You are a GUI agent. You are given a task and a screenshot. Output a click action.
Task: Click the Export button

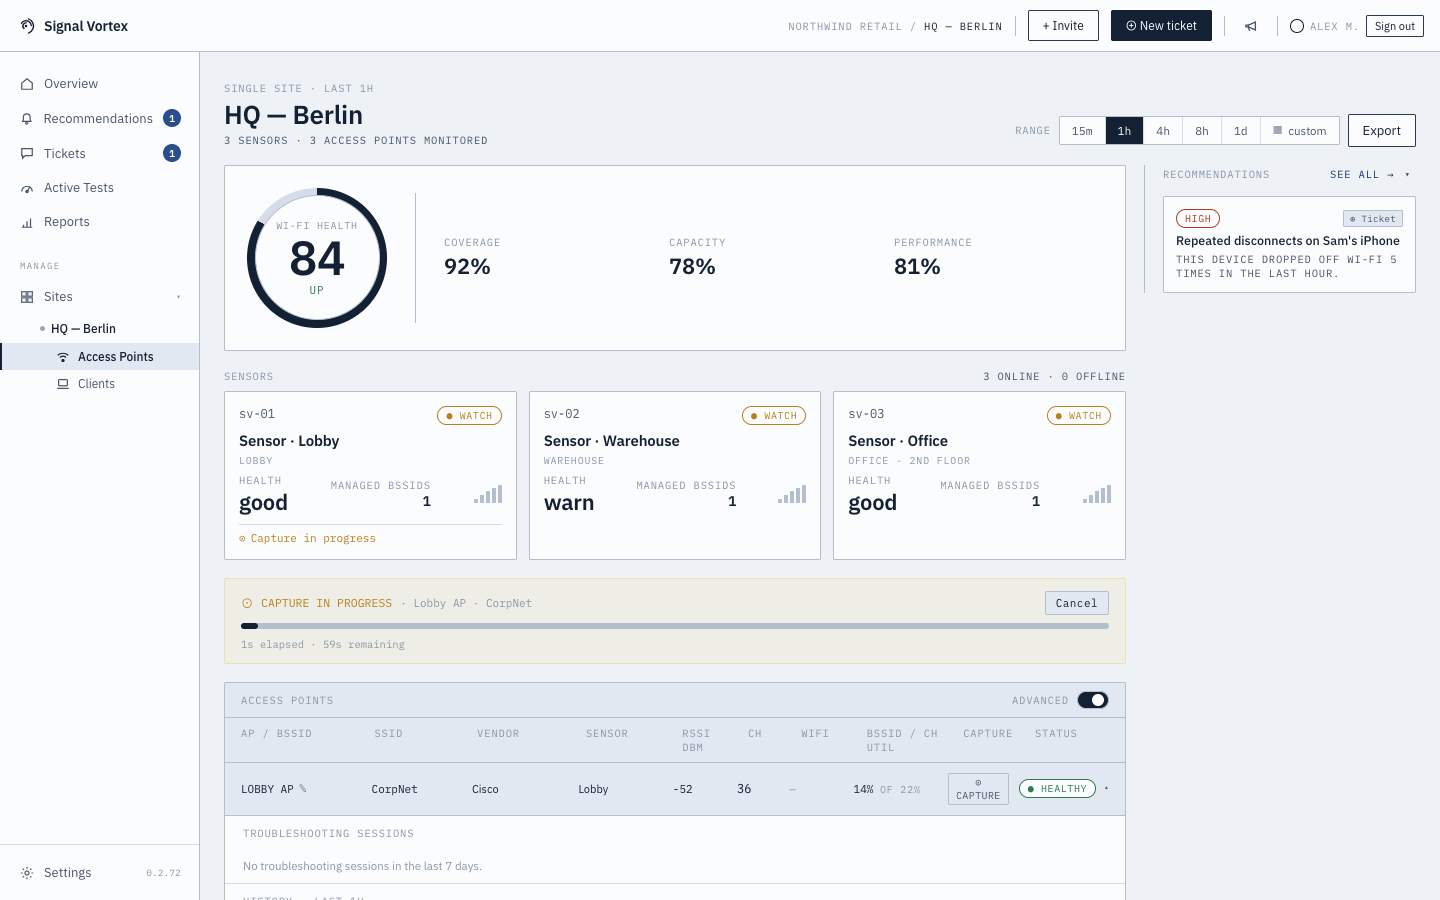(x=1382, y=131)
